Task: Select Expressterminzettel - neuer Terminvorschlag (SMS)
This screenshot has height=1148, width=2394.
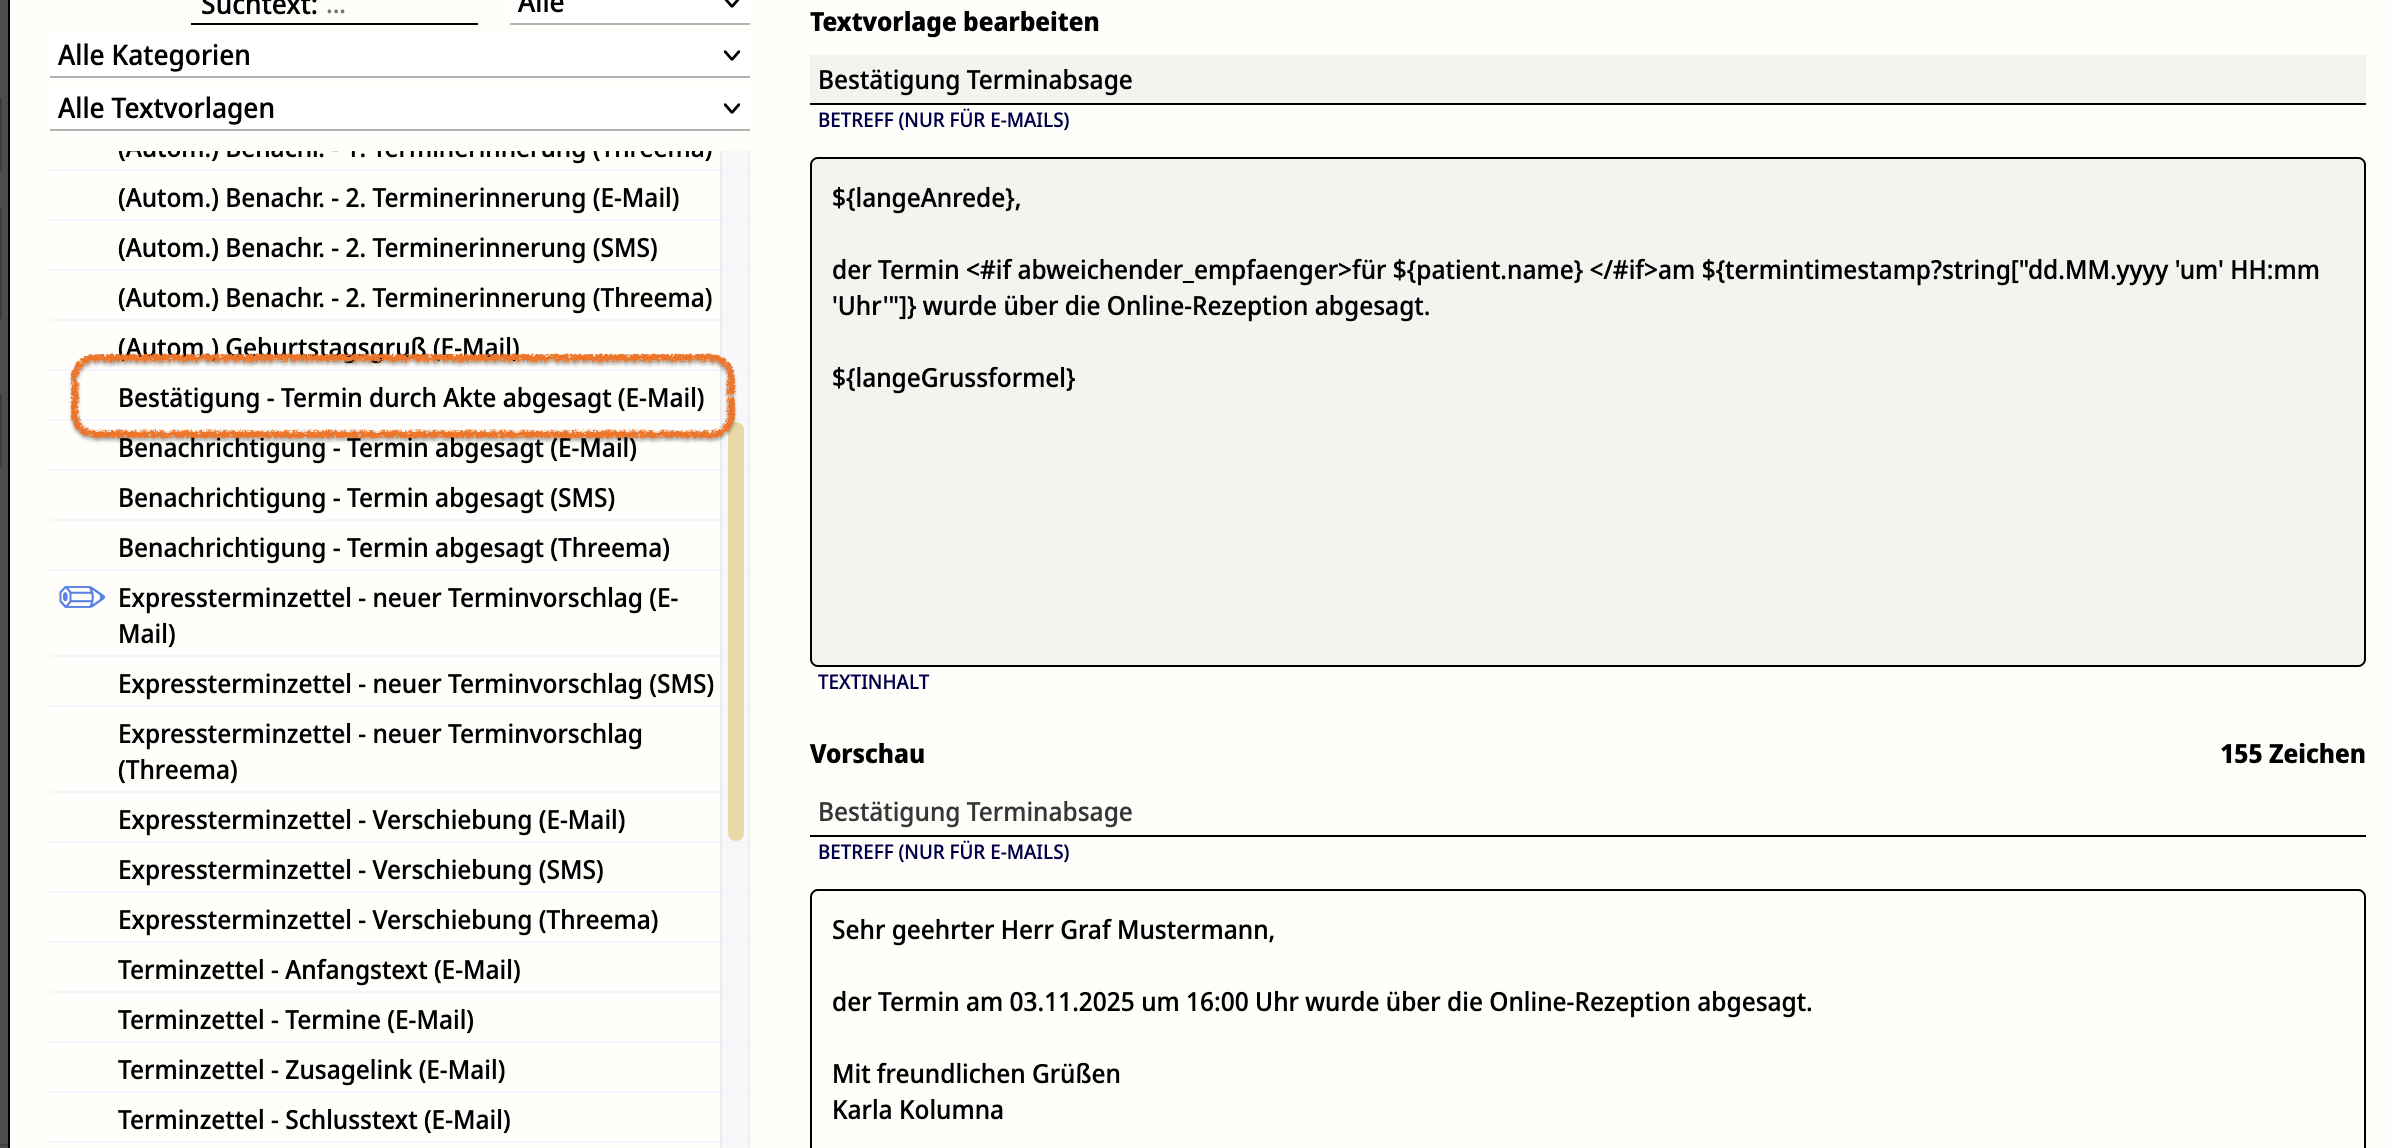Action: pos(415,684)
